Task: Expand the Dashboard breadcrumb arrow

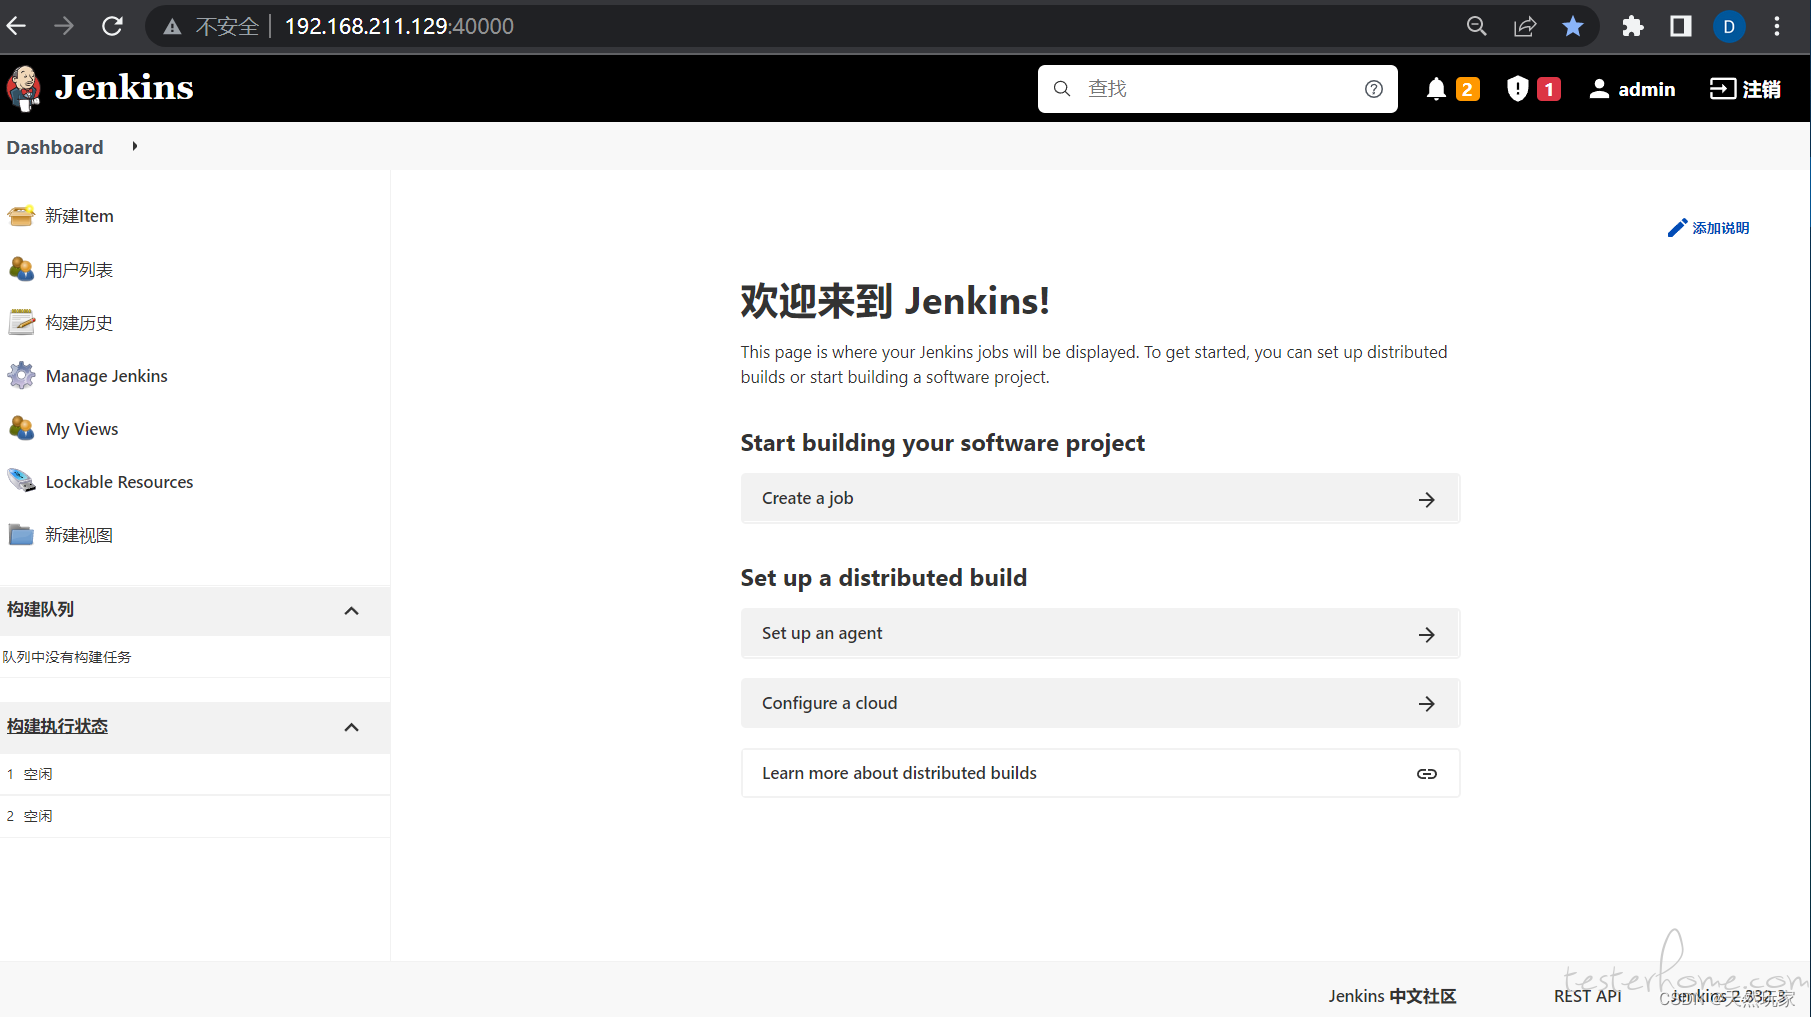Action: tap(135, 146)
